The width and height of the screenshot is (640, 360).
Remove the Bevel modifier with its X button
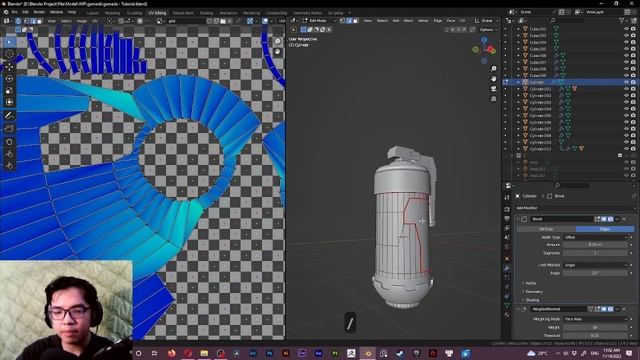coord(624,219)
